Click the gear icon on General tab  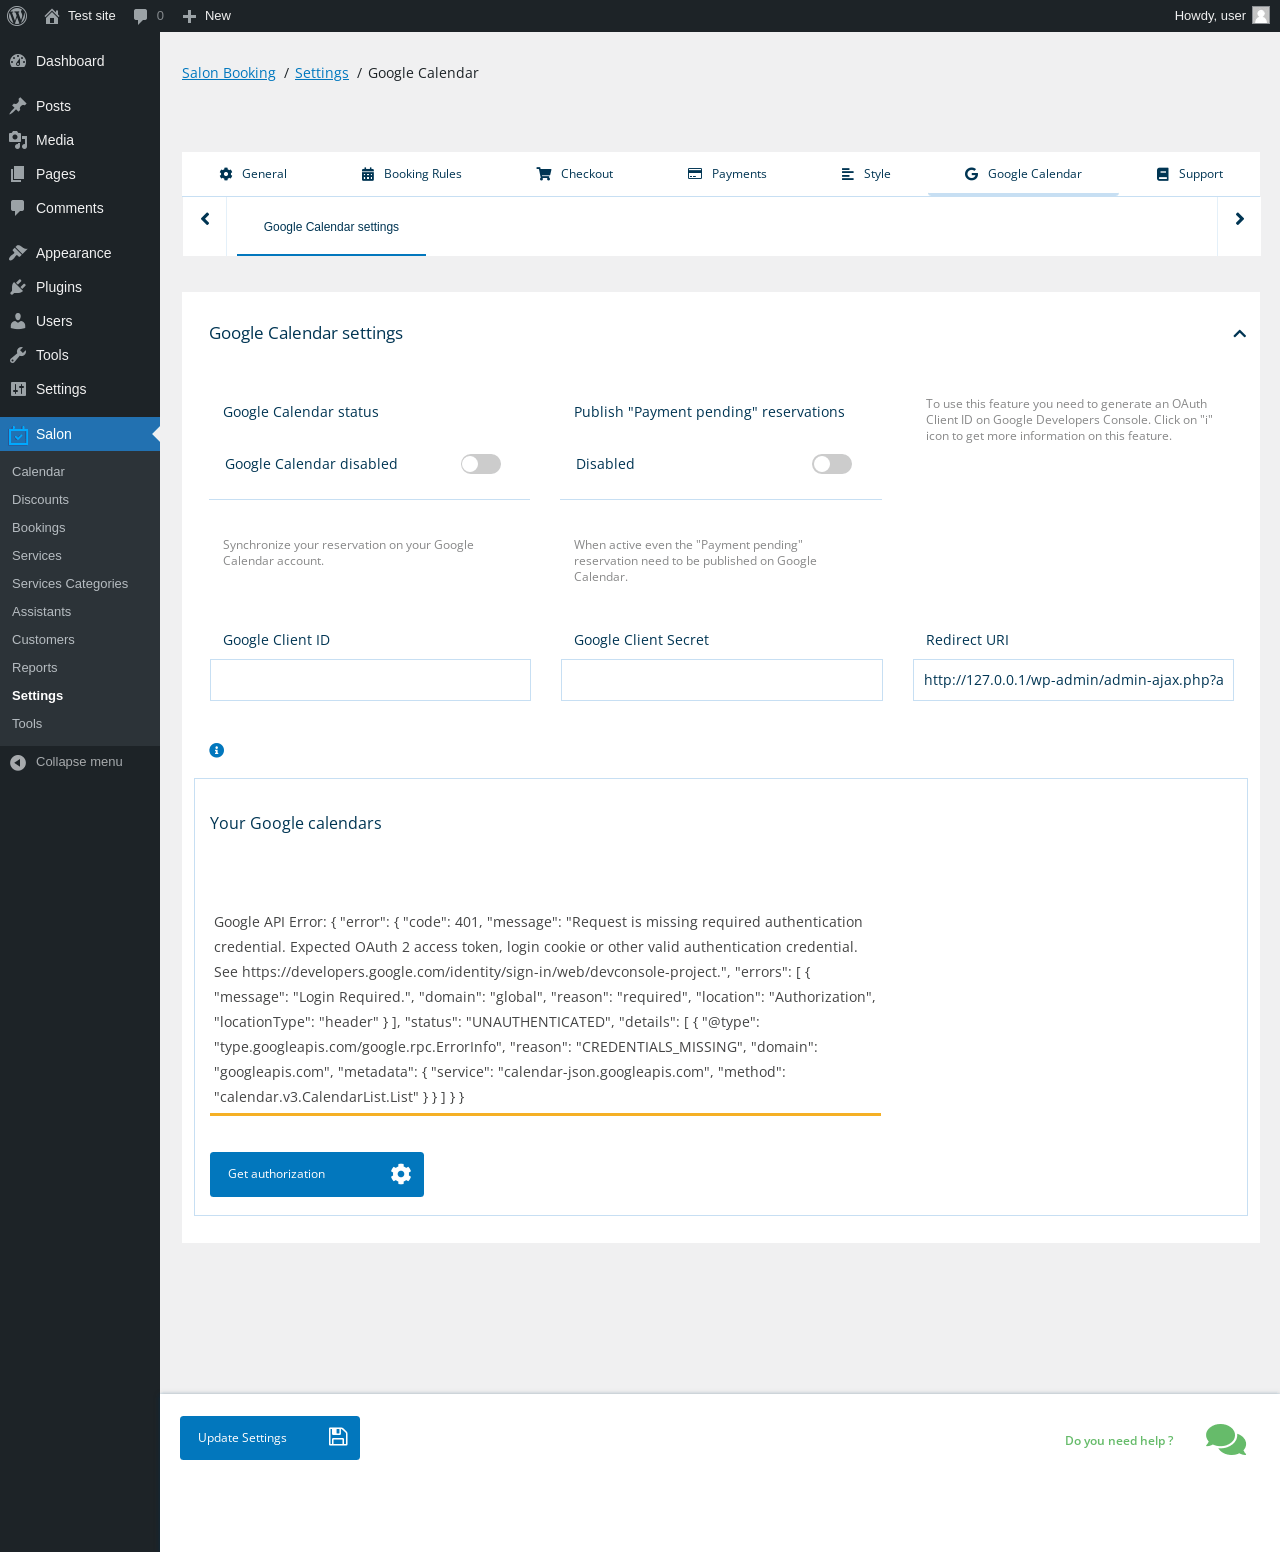click(x=226, y=174)
